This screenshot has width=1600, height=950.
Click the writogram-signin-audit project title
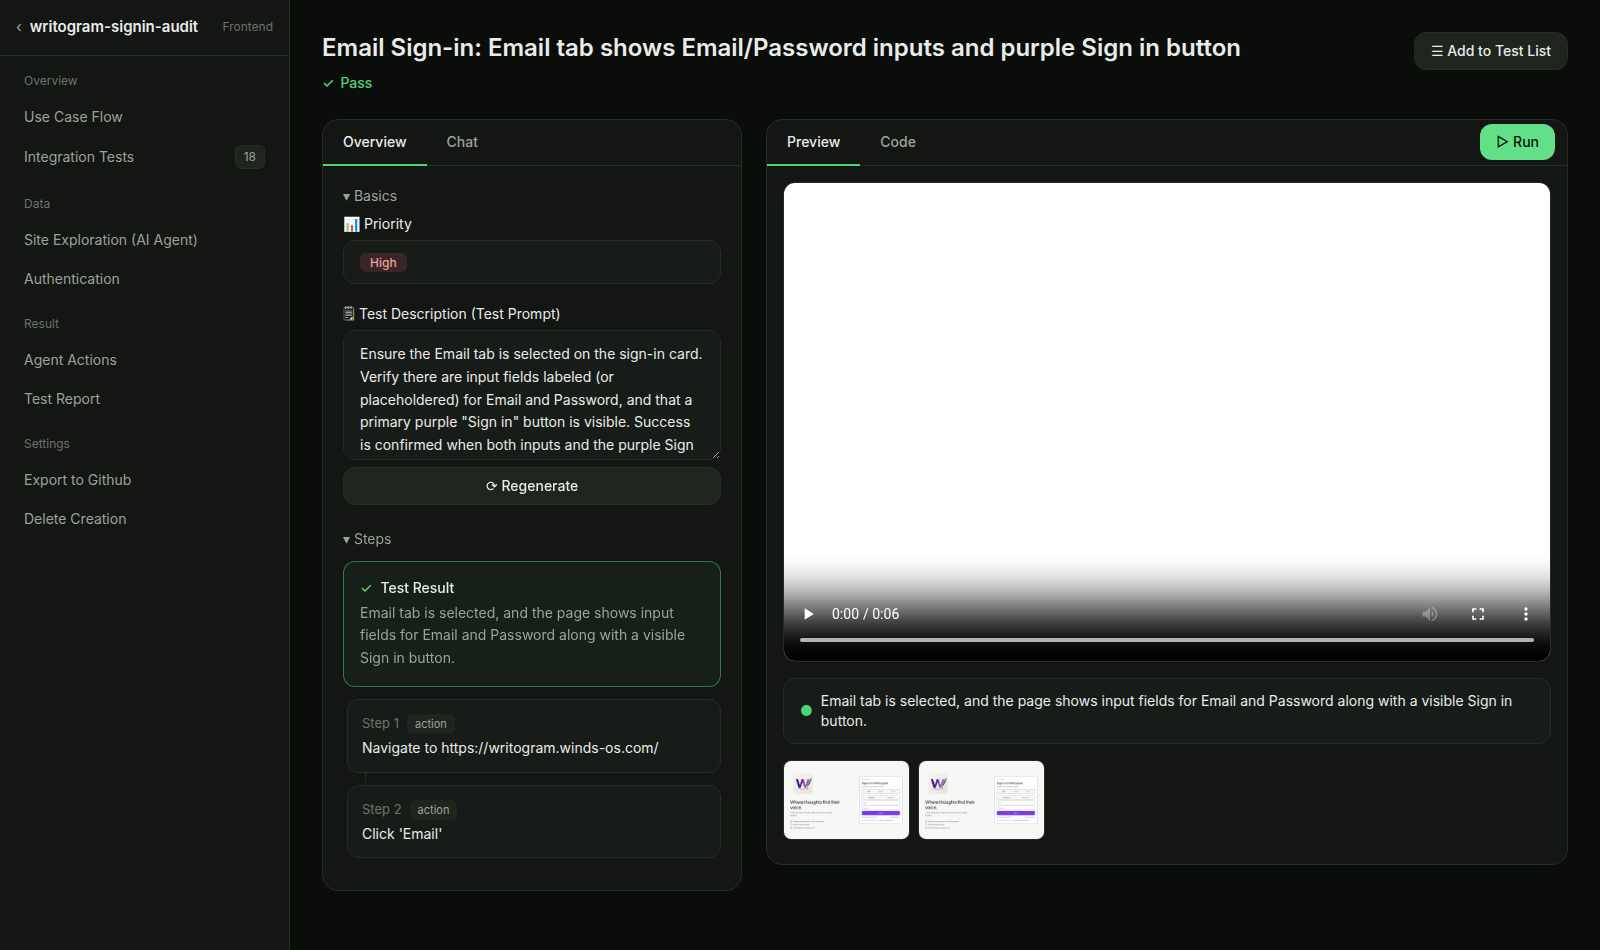(114, 27)
